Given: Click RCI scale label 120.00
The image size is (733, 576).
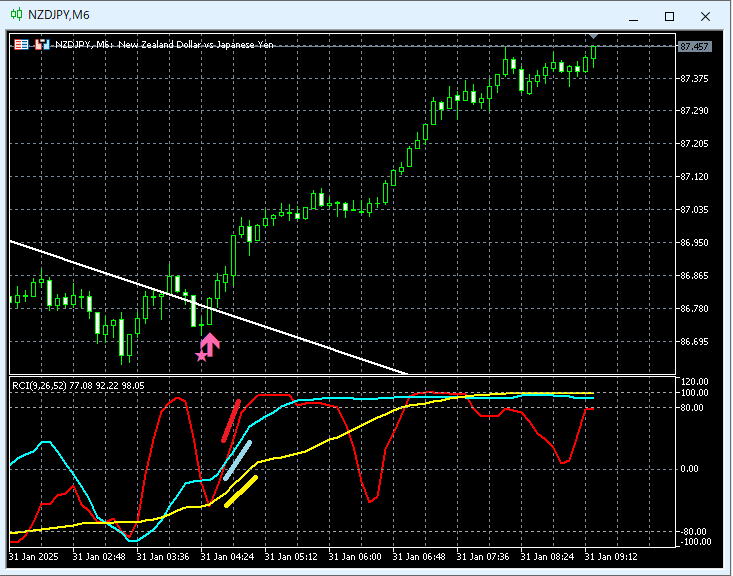Looking at the screenshot, I should click(x=694, y=382).
